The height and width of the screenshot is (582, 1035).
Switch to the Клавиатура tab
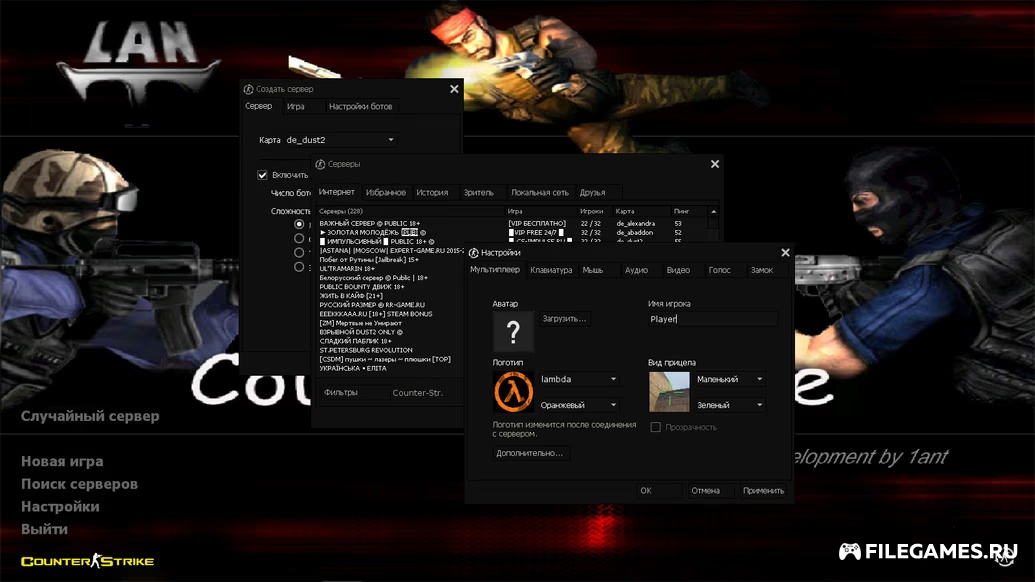tap(551, 270)
